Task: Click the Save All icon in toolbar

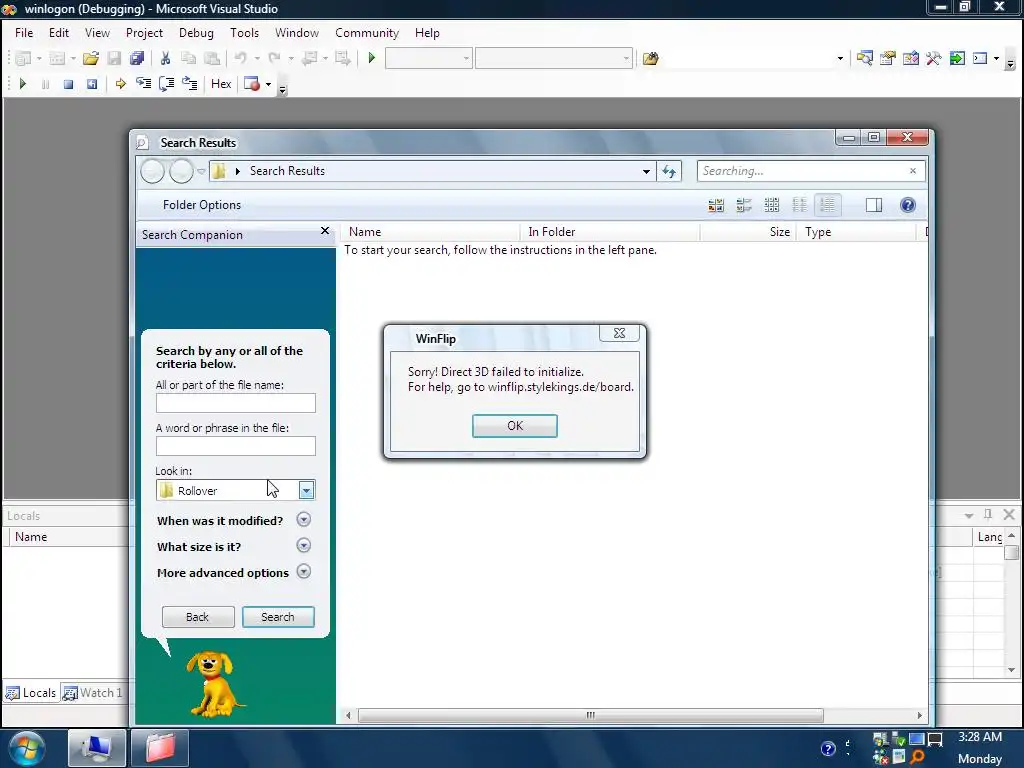Action: click(136, 58)
